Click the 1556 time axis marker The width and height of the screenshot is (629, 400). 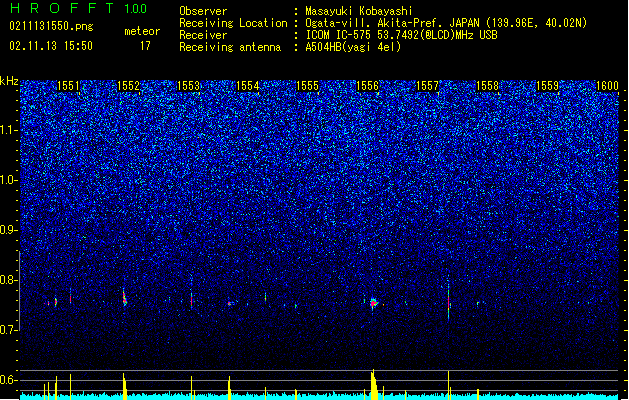[367, 86]
